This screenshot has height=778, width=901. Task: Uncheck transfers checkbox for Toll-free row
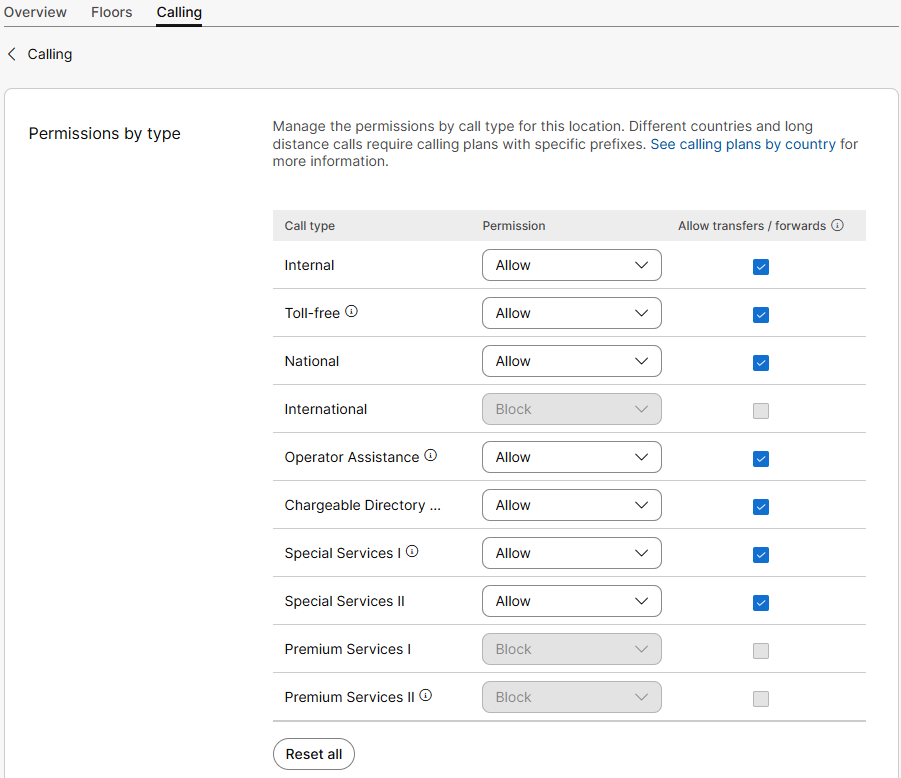click(761, 315)
